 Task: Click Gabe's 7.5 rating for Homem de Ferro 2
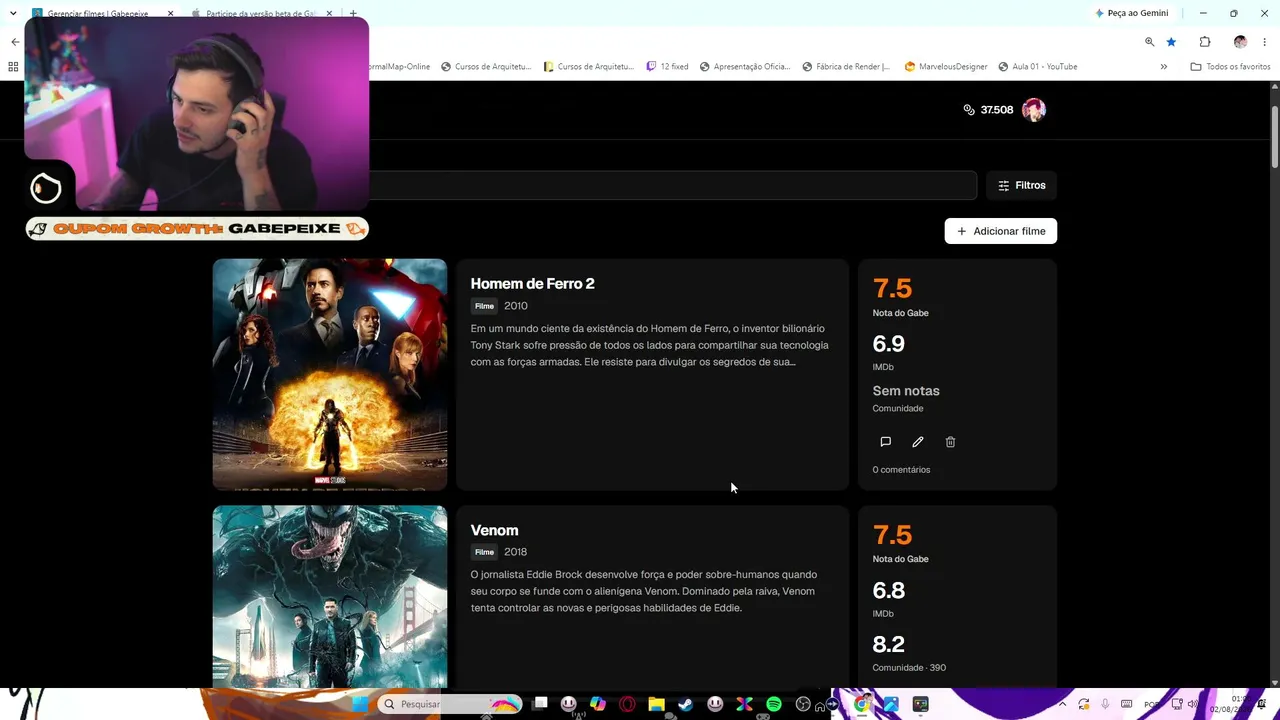click(x=892, y=288)
